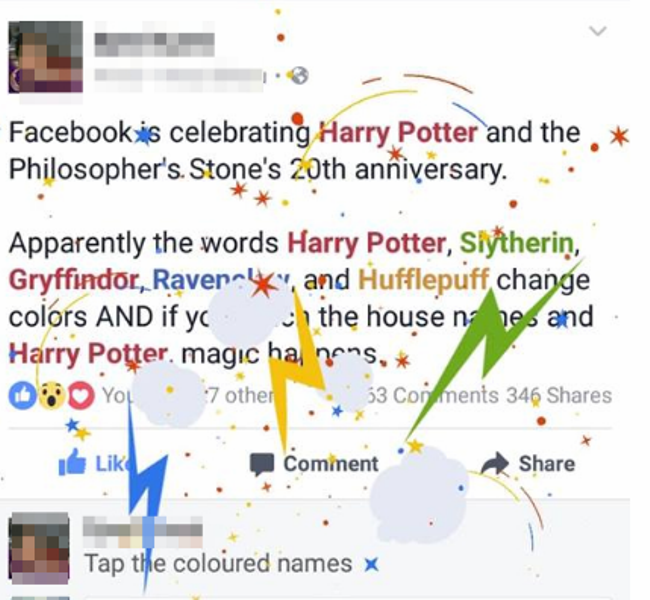Click the Wow reaction emoji icon

pos(51,395)
